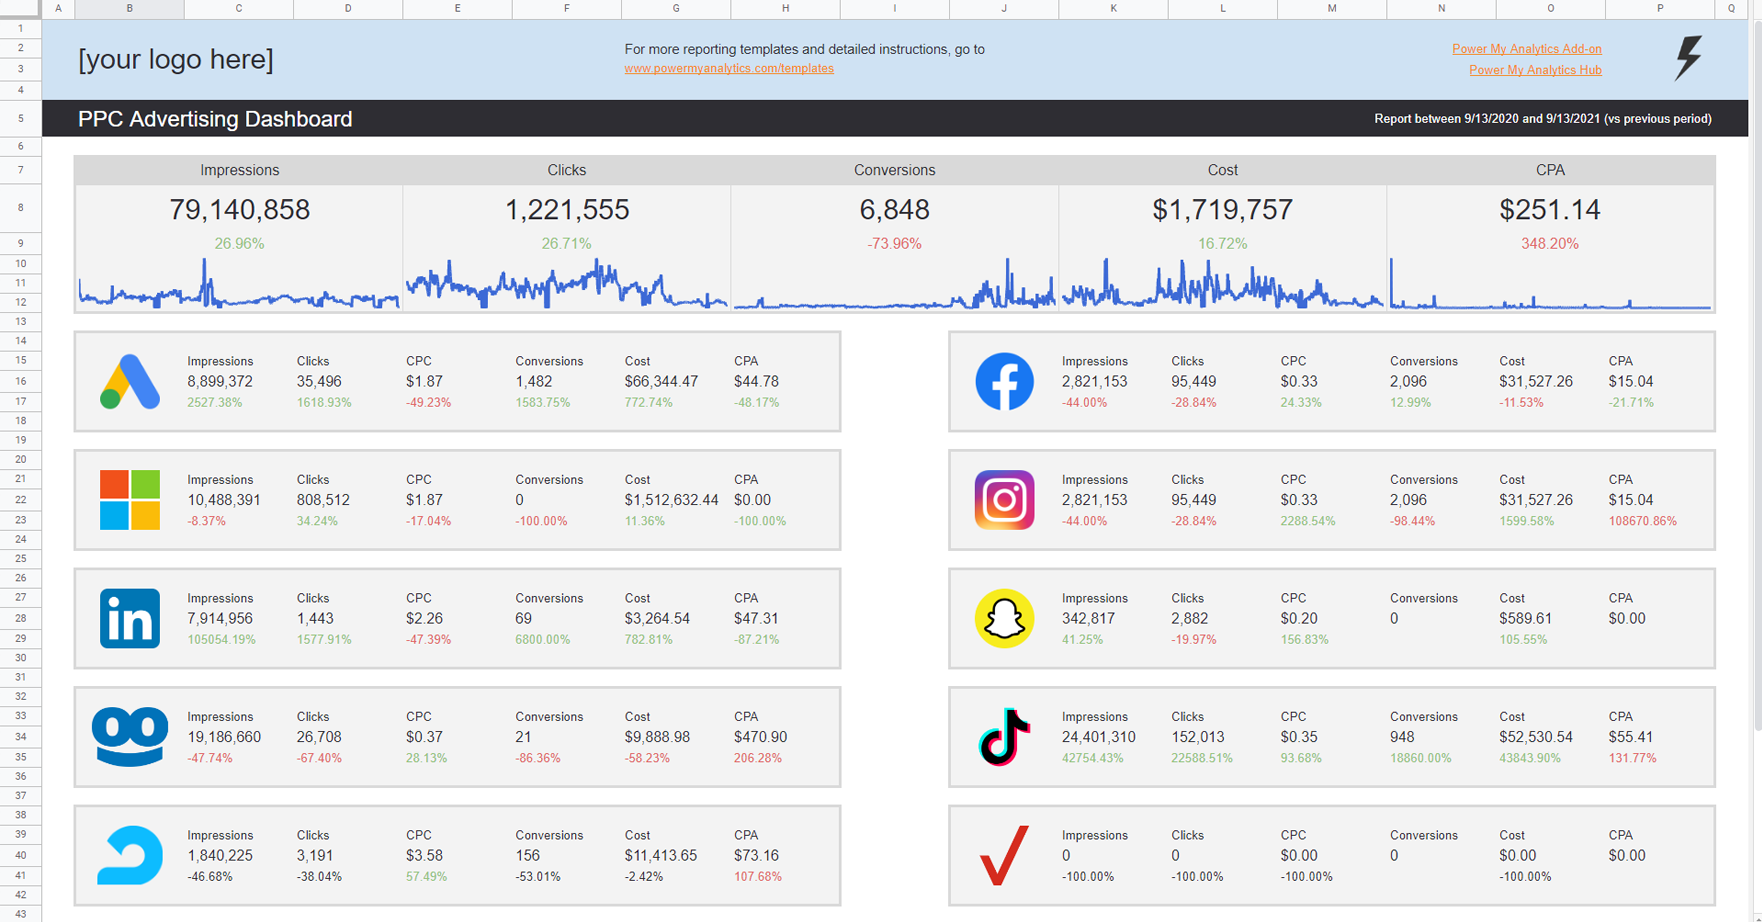Click the CPA sparkline chart

pos(1550,285)
